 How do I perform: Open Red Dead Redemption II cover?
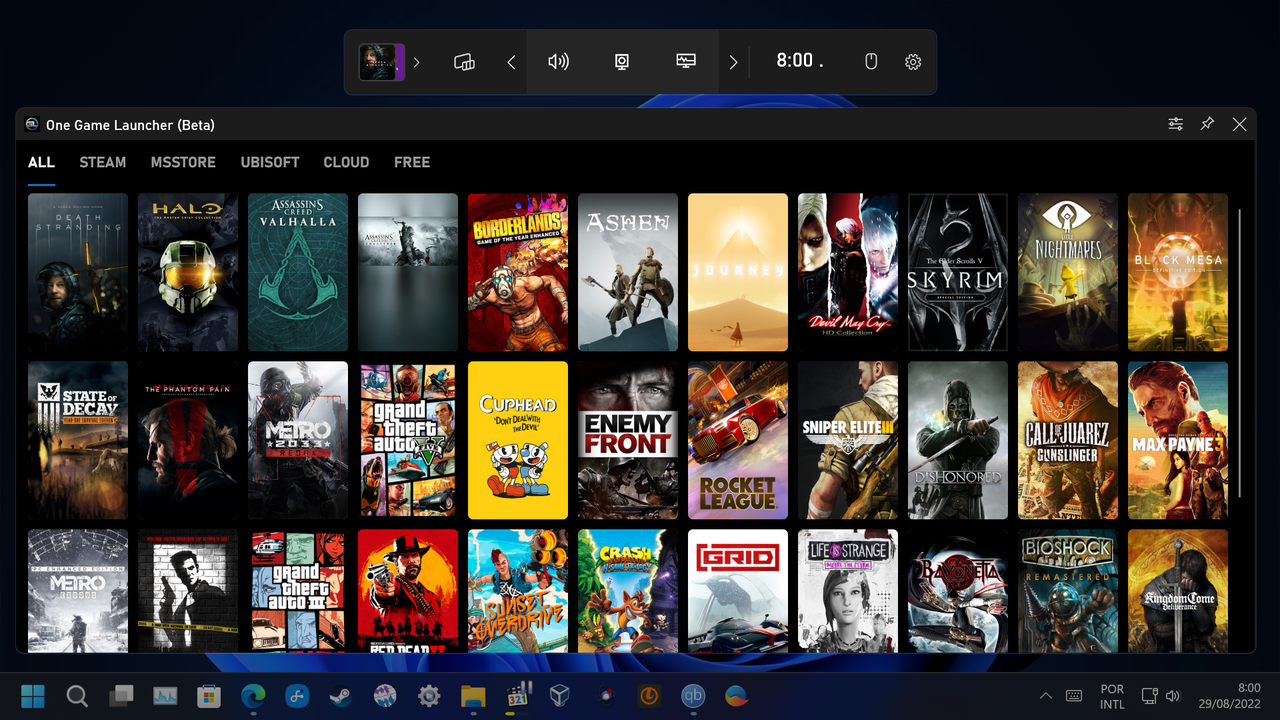(x=408, y=591)
